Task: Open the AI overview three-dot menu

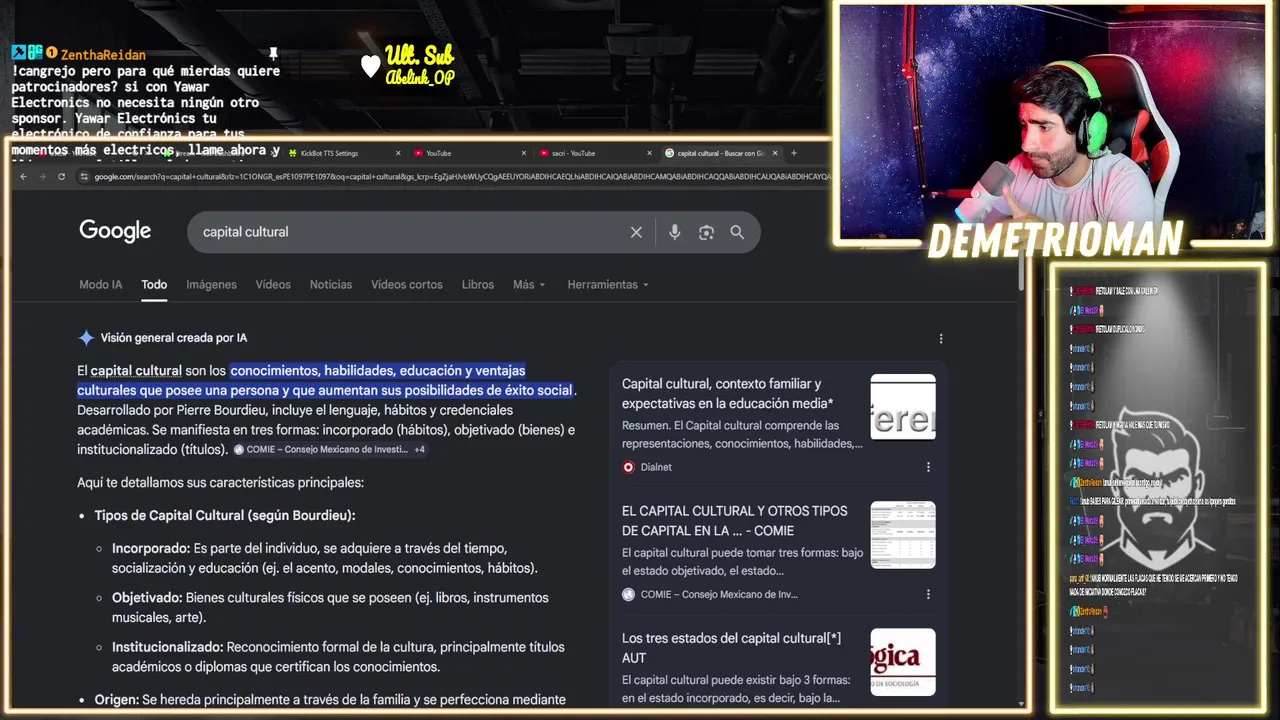Action: [x=941, y=339]
